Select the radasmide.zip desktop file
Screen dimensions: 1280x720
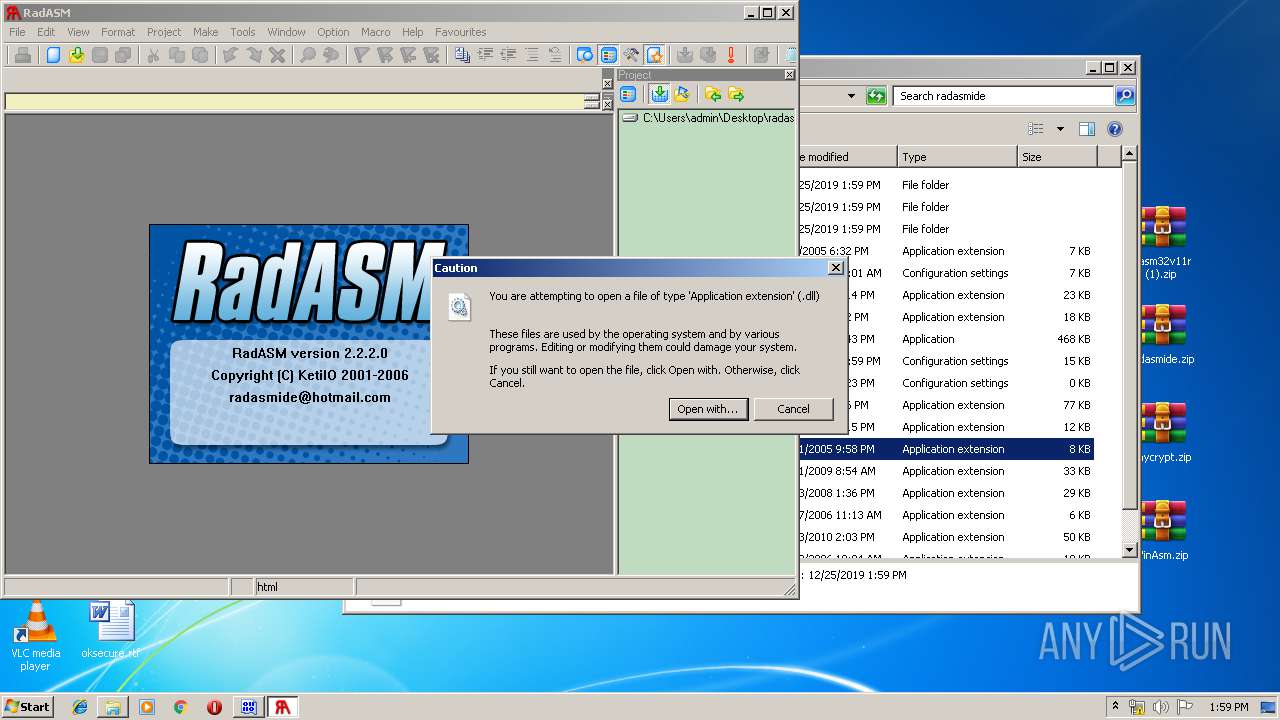pos(1163,335)
